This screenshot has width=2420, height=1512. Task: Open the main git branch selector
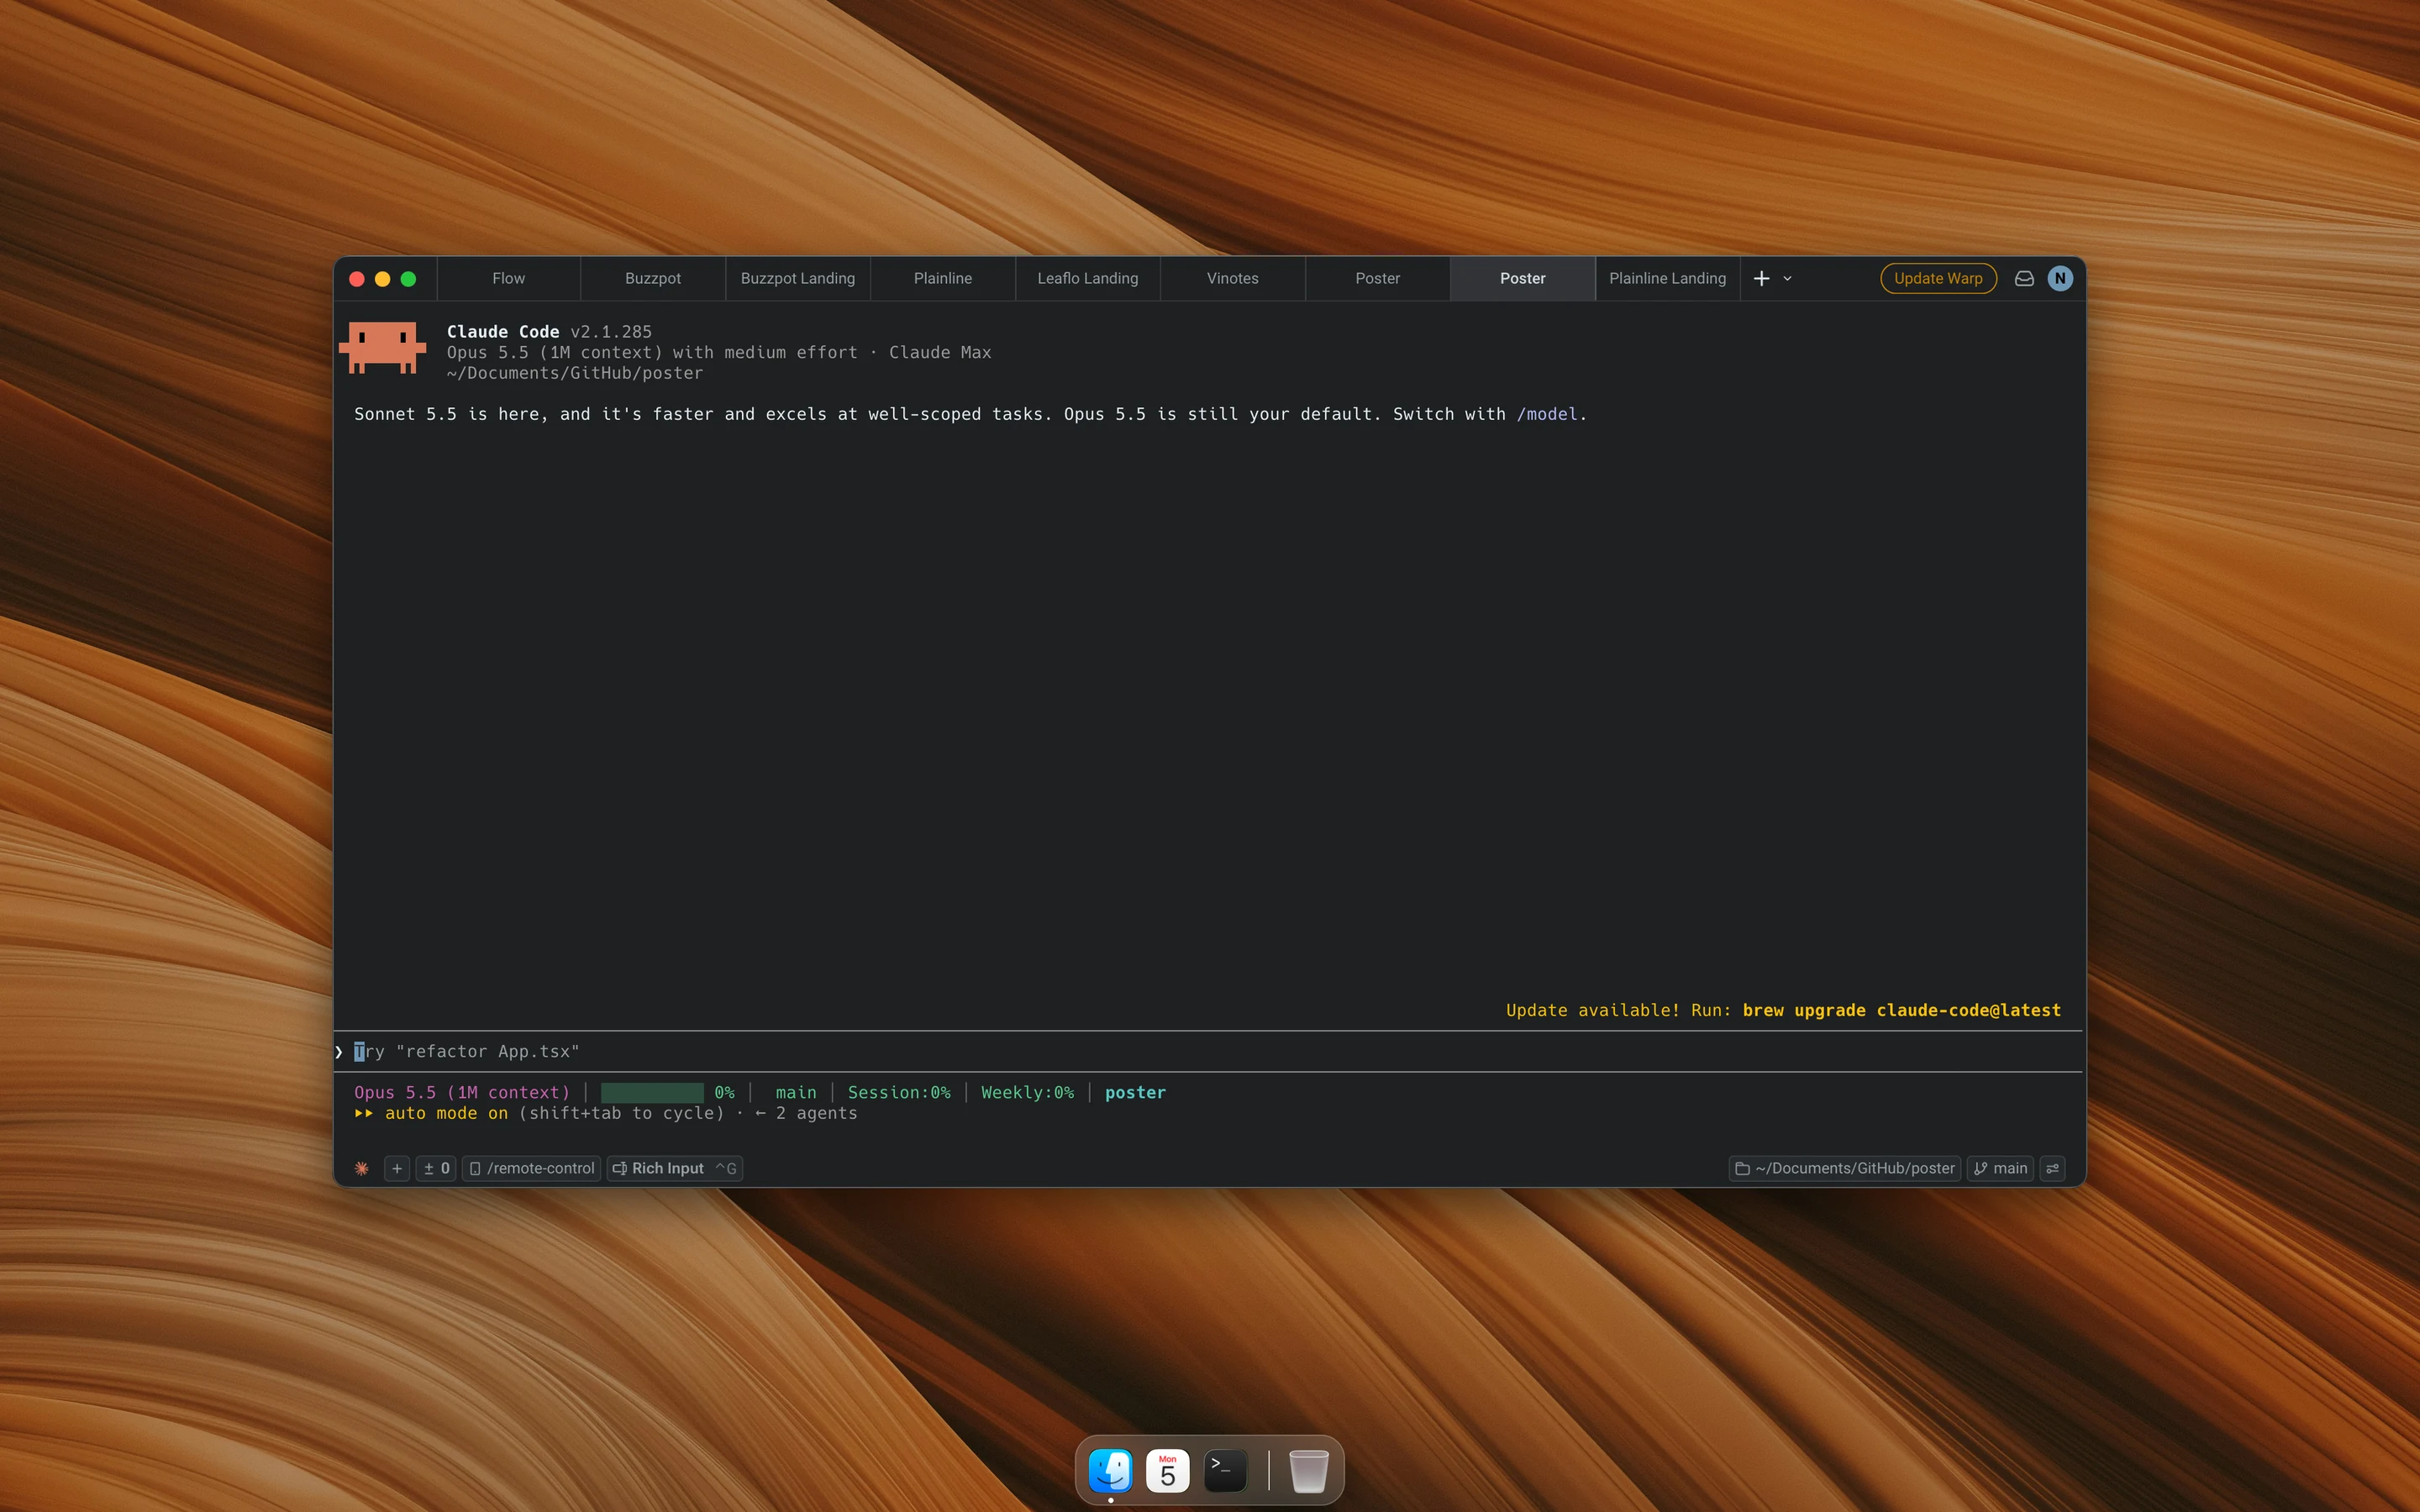point(2000,1168)
